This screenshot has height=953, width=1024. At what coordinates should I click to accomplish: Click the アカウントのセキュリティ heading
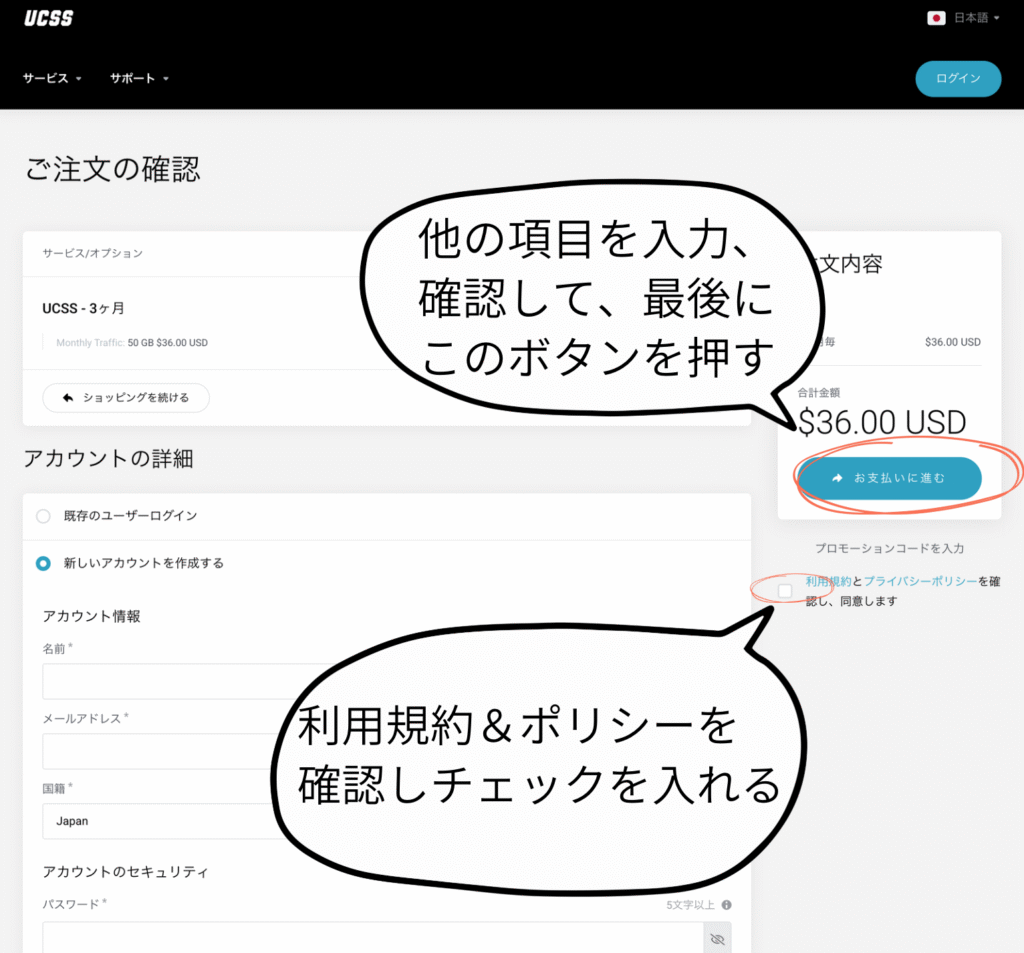click(x=125, y=872)
